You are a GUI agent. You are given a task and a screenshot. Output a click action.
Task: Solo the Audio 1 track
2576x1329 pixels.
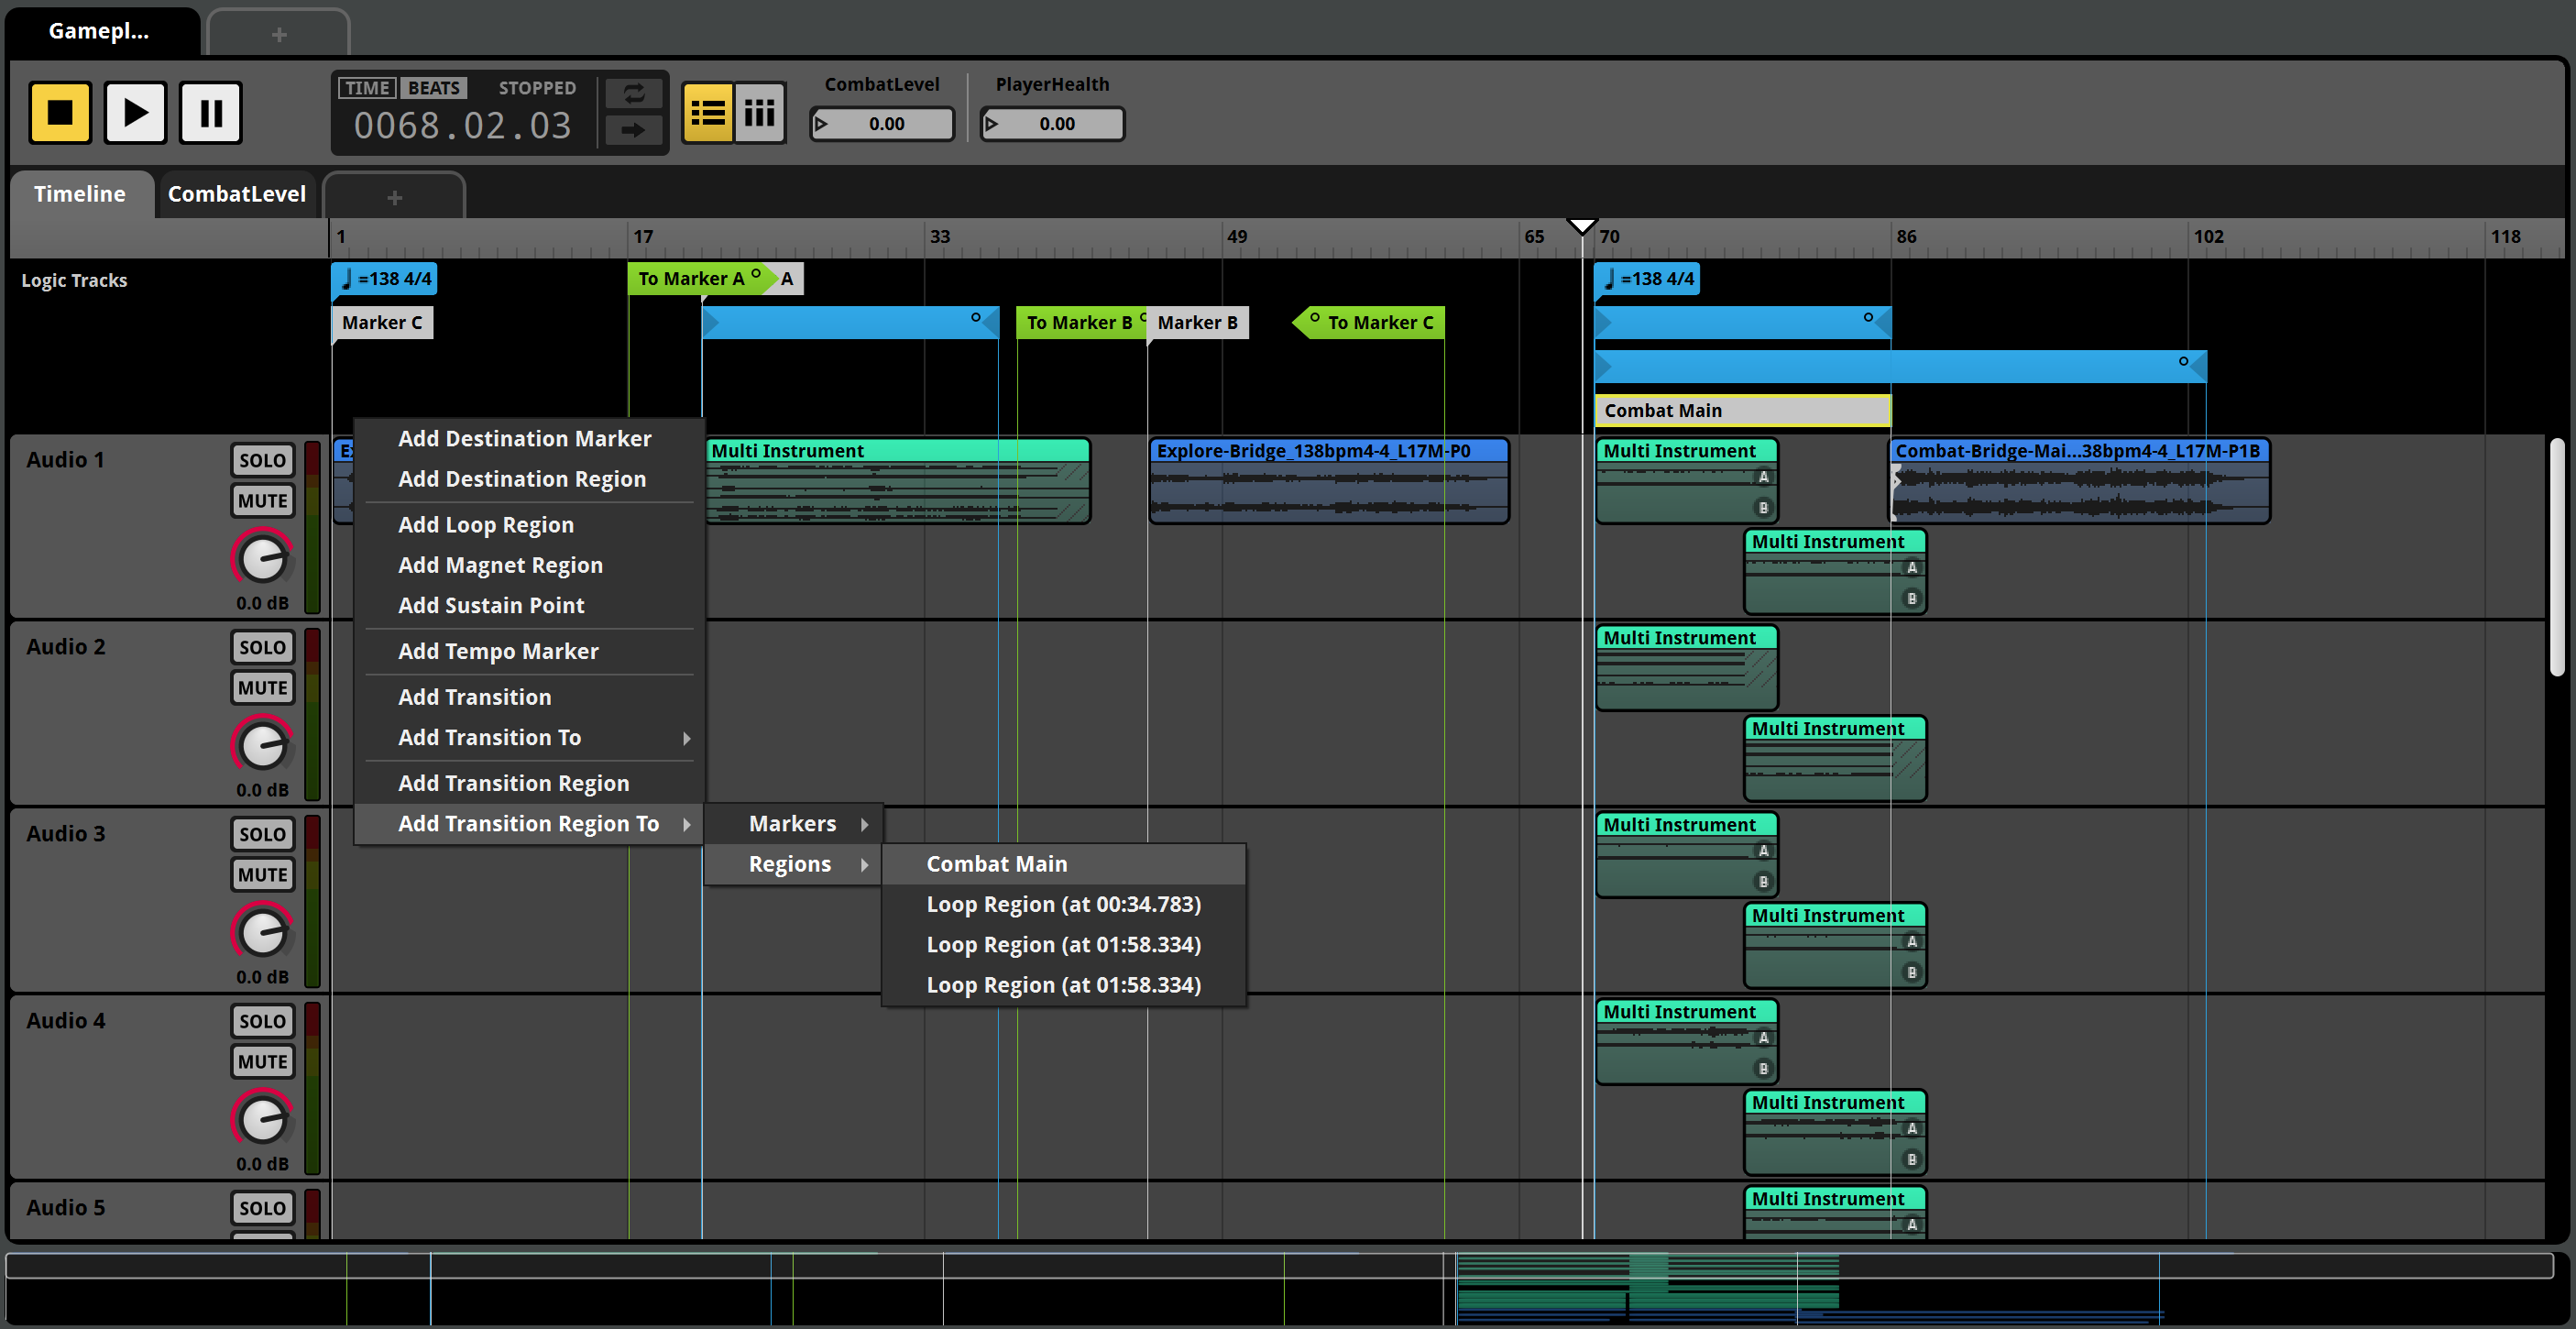[x=263, y=460]
